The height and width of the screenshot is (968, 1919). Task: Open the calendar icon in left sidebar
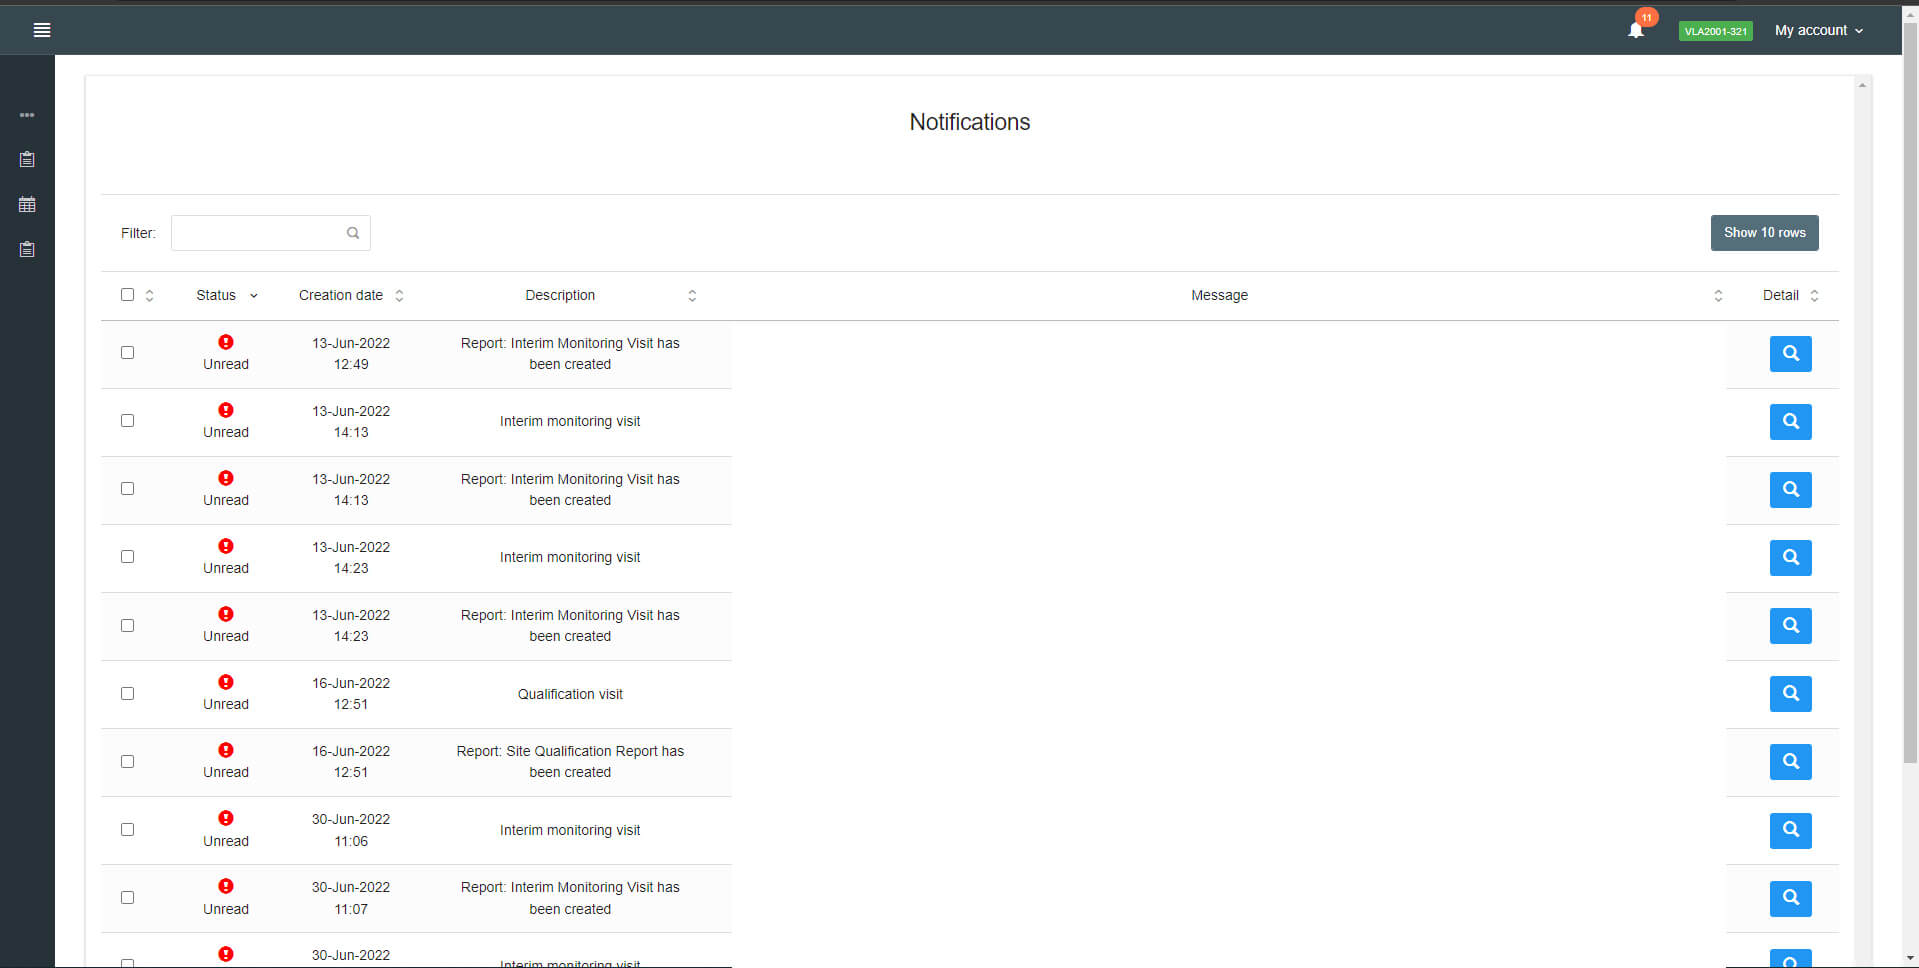27,204
